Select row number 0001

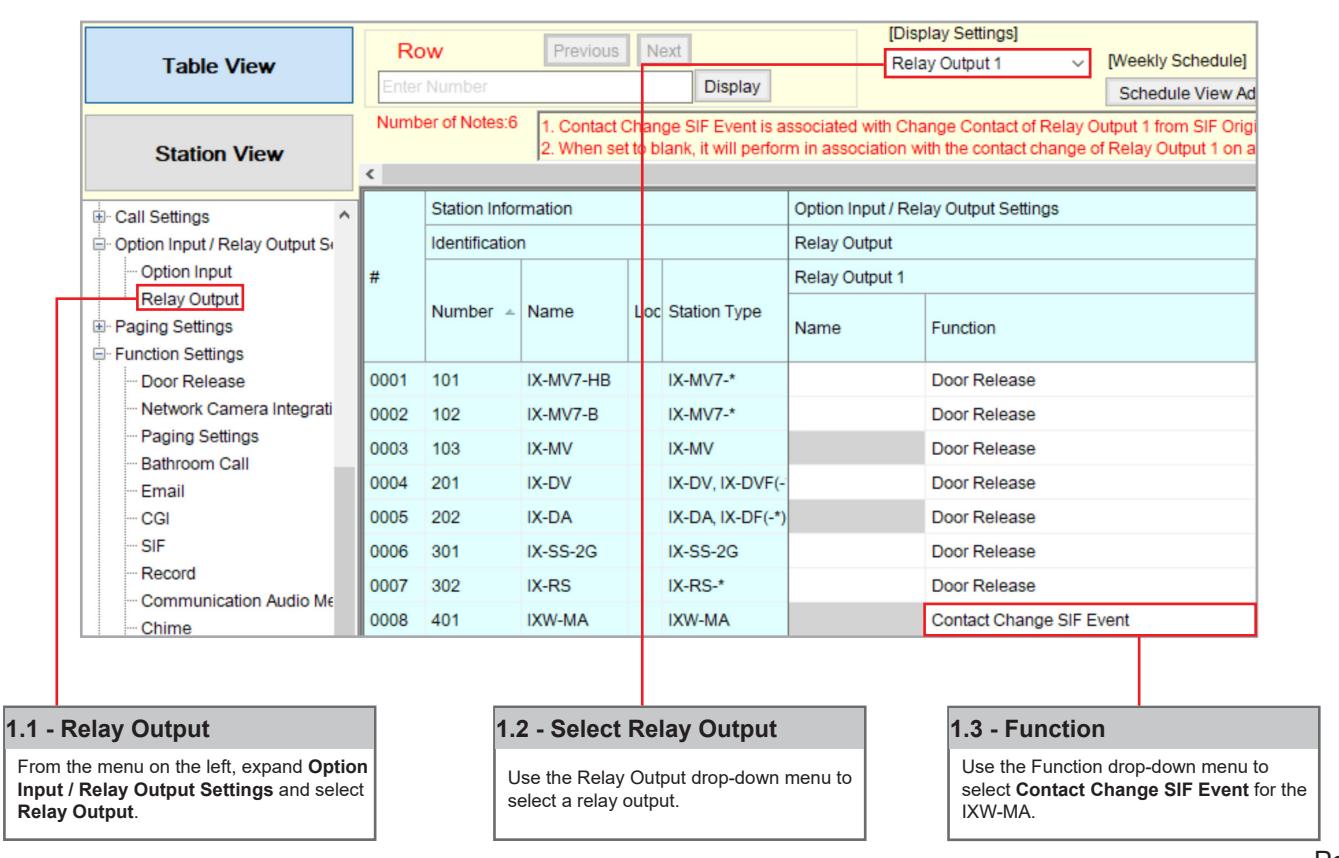coord(393,380)
